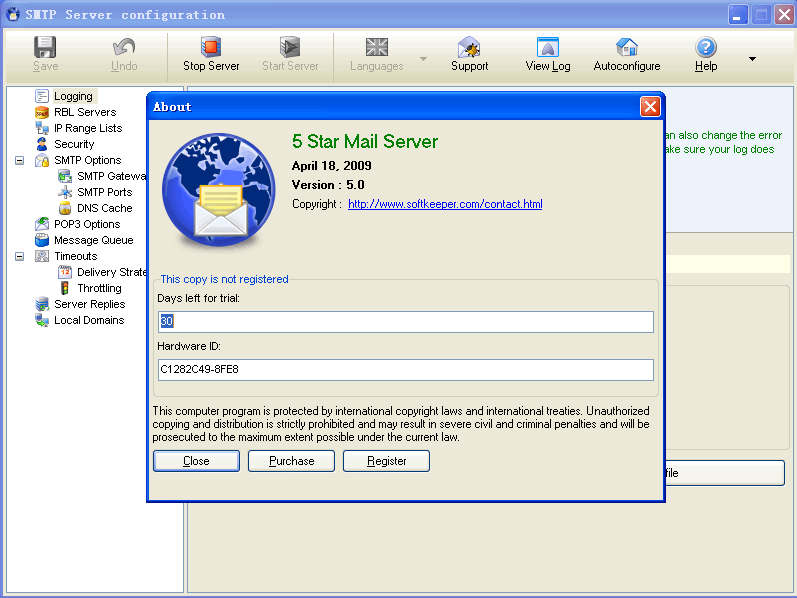
Task: Open the Languages dropdown arrow
Action: pos(423,59)
